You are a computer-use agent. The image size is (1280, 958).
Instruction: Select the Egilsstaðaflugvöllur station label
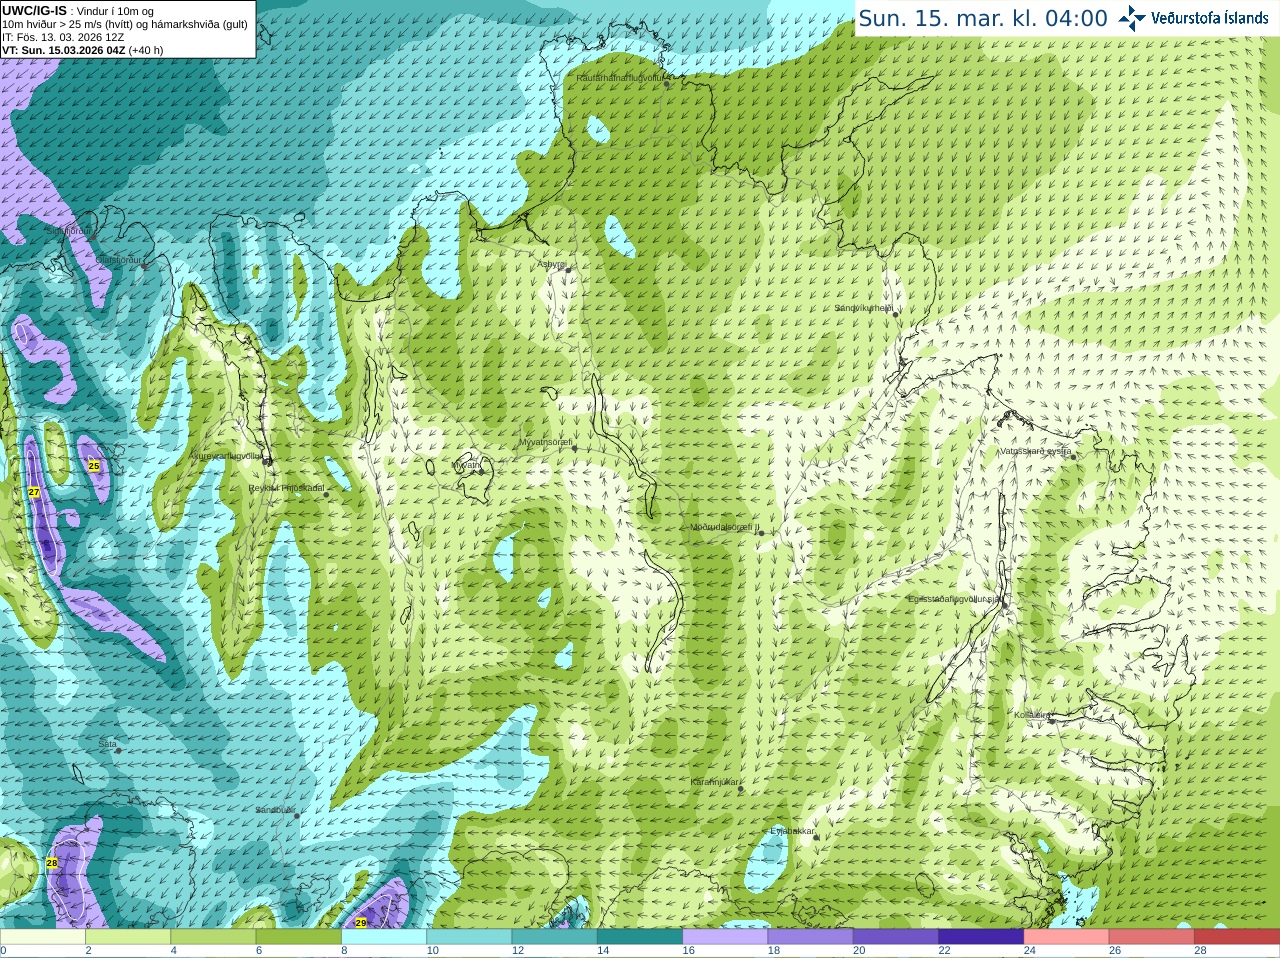(x=955, y=598)
